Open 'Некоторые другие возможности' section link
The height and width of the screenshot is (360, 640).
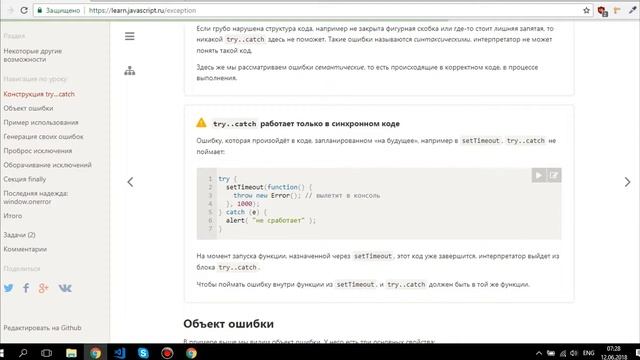click(33, 55)
